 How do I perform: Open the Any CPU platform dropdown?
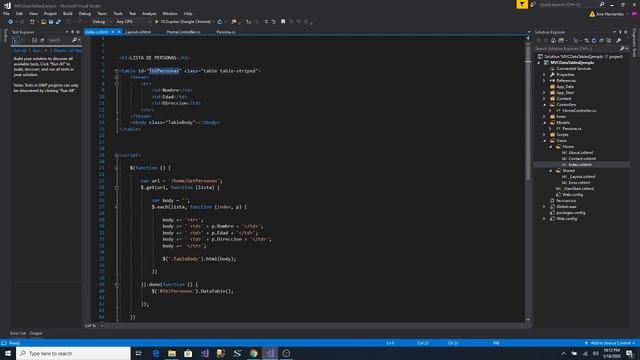pos(133,22)
